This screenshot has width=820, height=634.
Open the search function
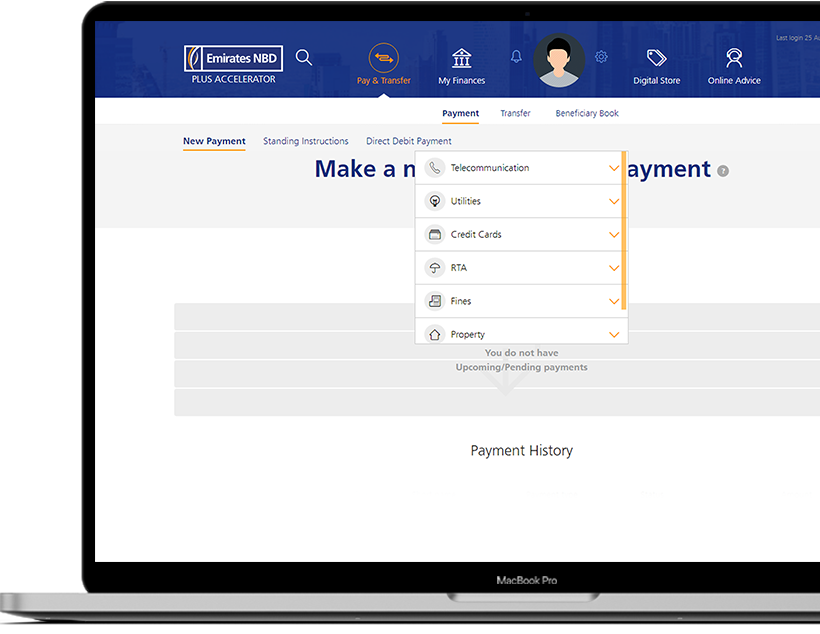[x=303, y=57]
